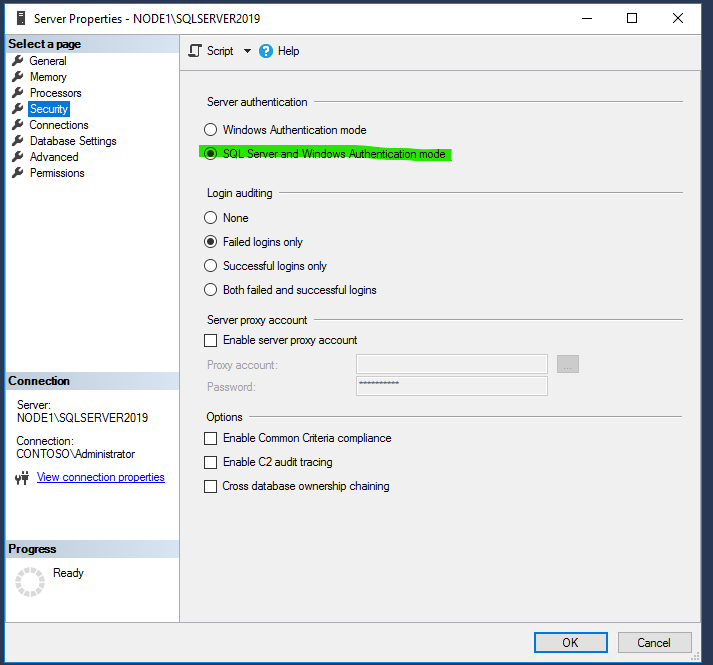Screen dimensions: 713x665
Task: Click the Proxy account text field
Action: pos(452,364)
